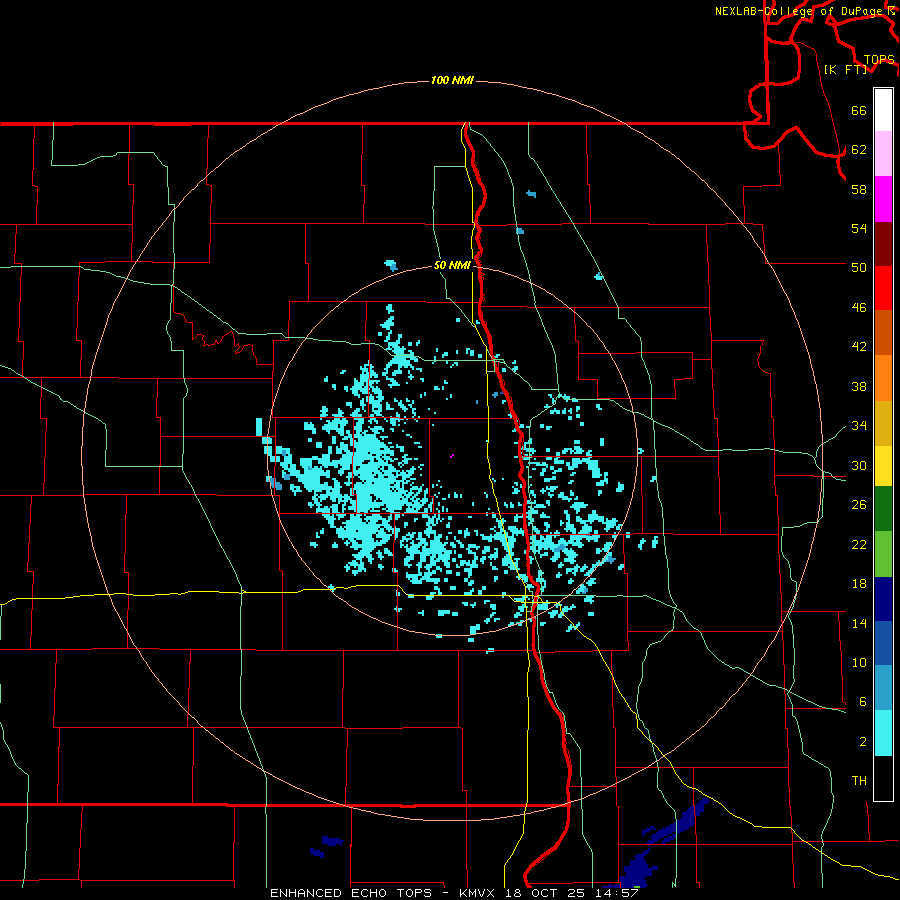The height and width of the screenshot is (900, 900).
Task: Click the magenta pixel at radar center
Action: [452, 456]
